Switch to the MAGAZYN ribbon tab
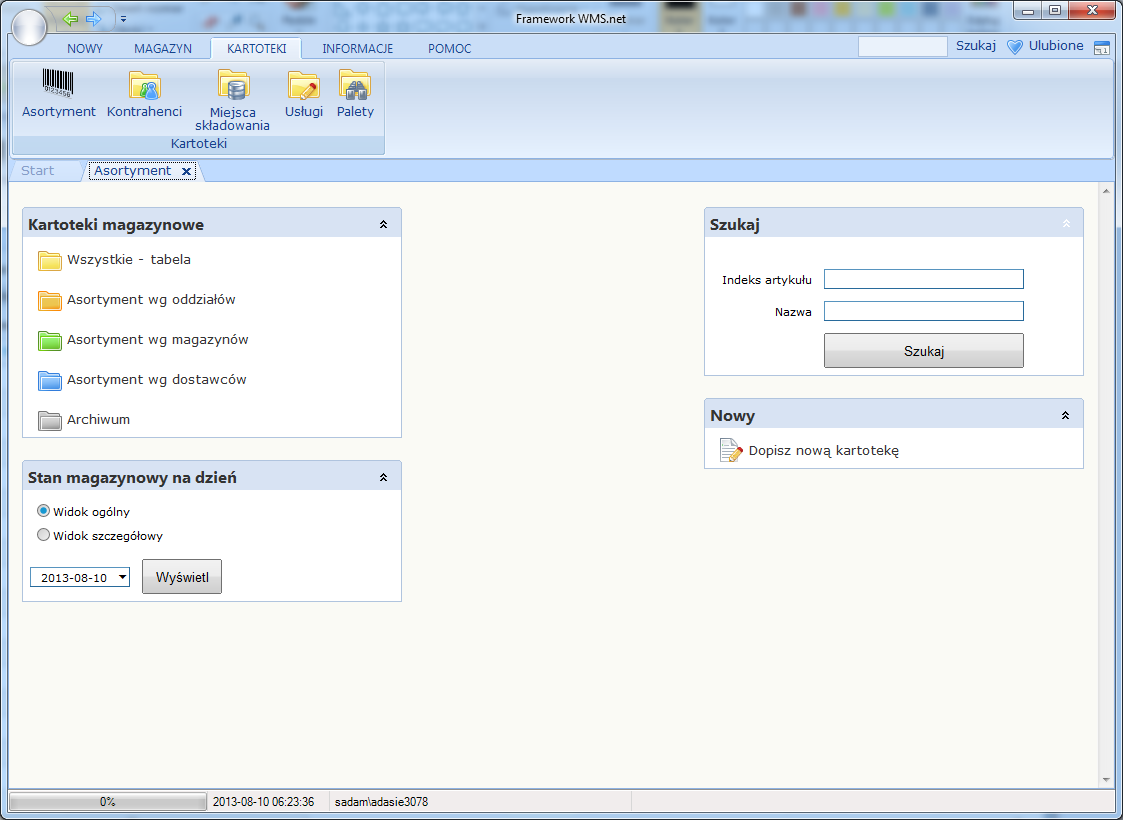 [163, 48]
